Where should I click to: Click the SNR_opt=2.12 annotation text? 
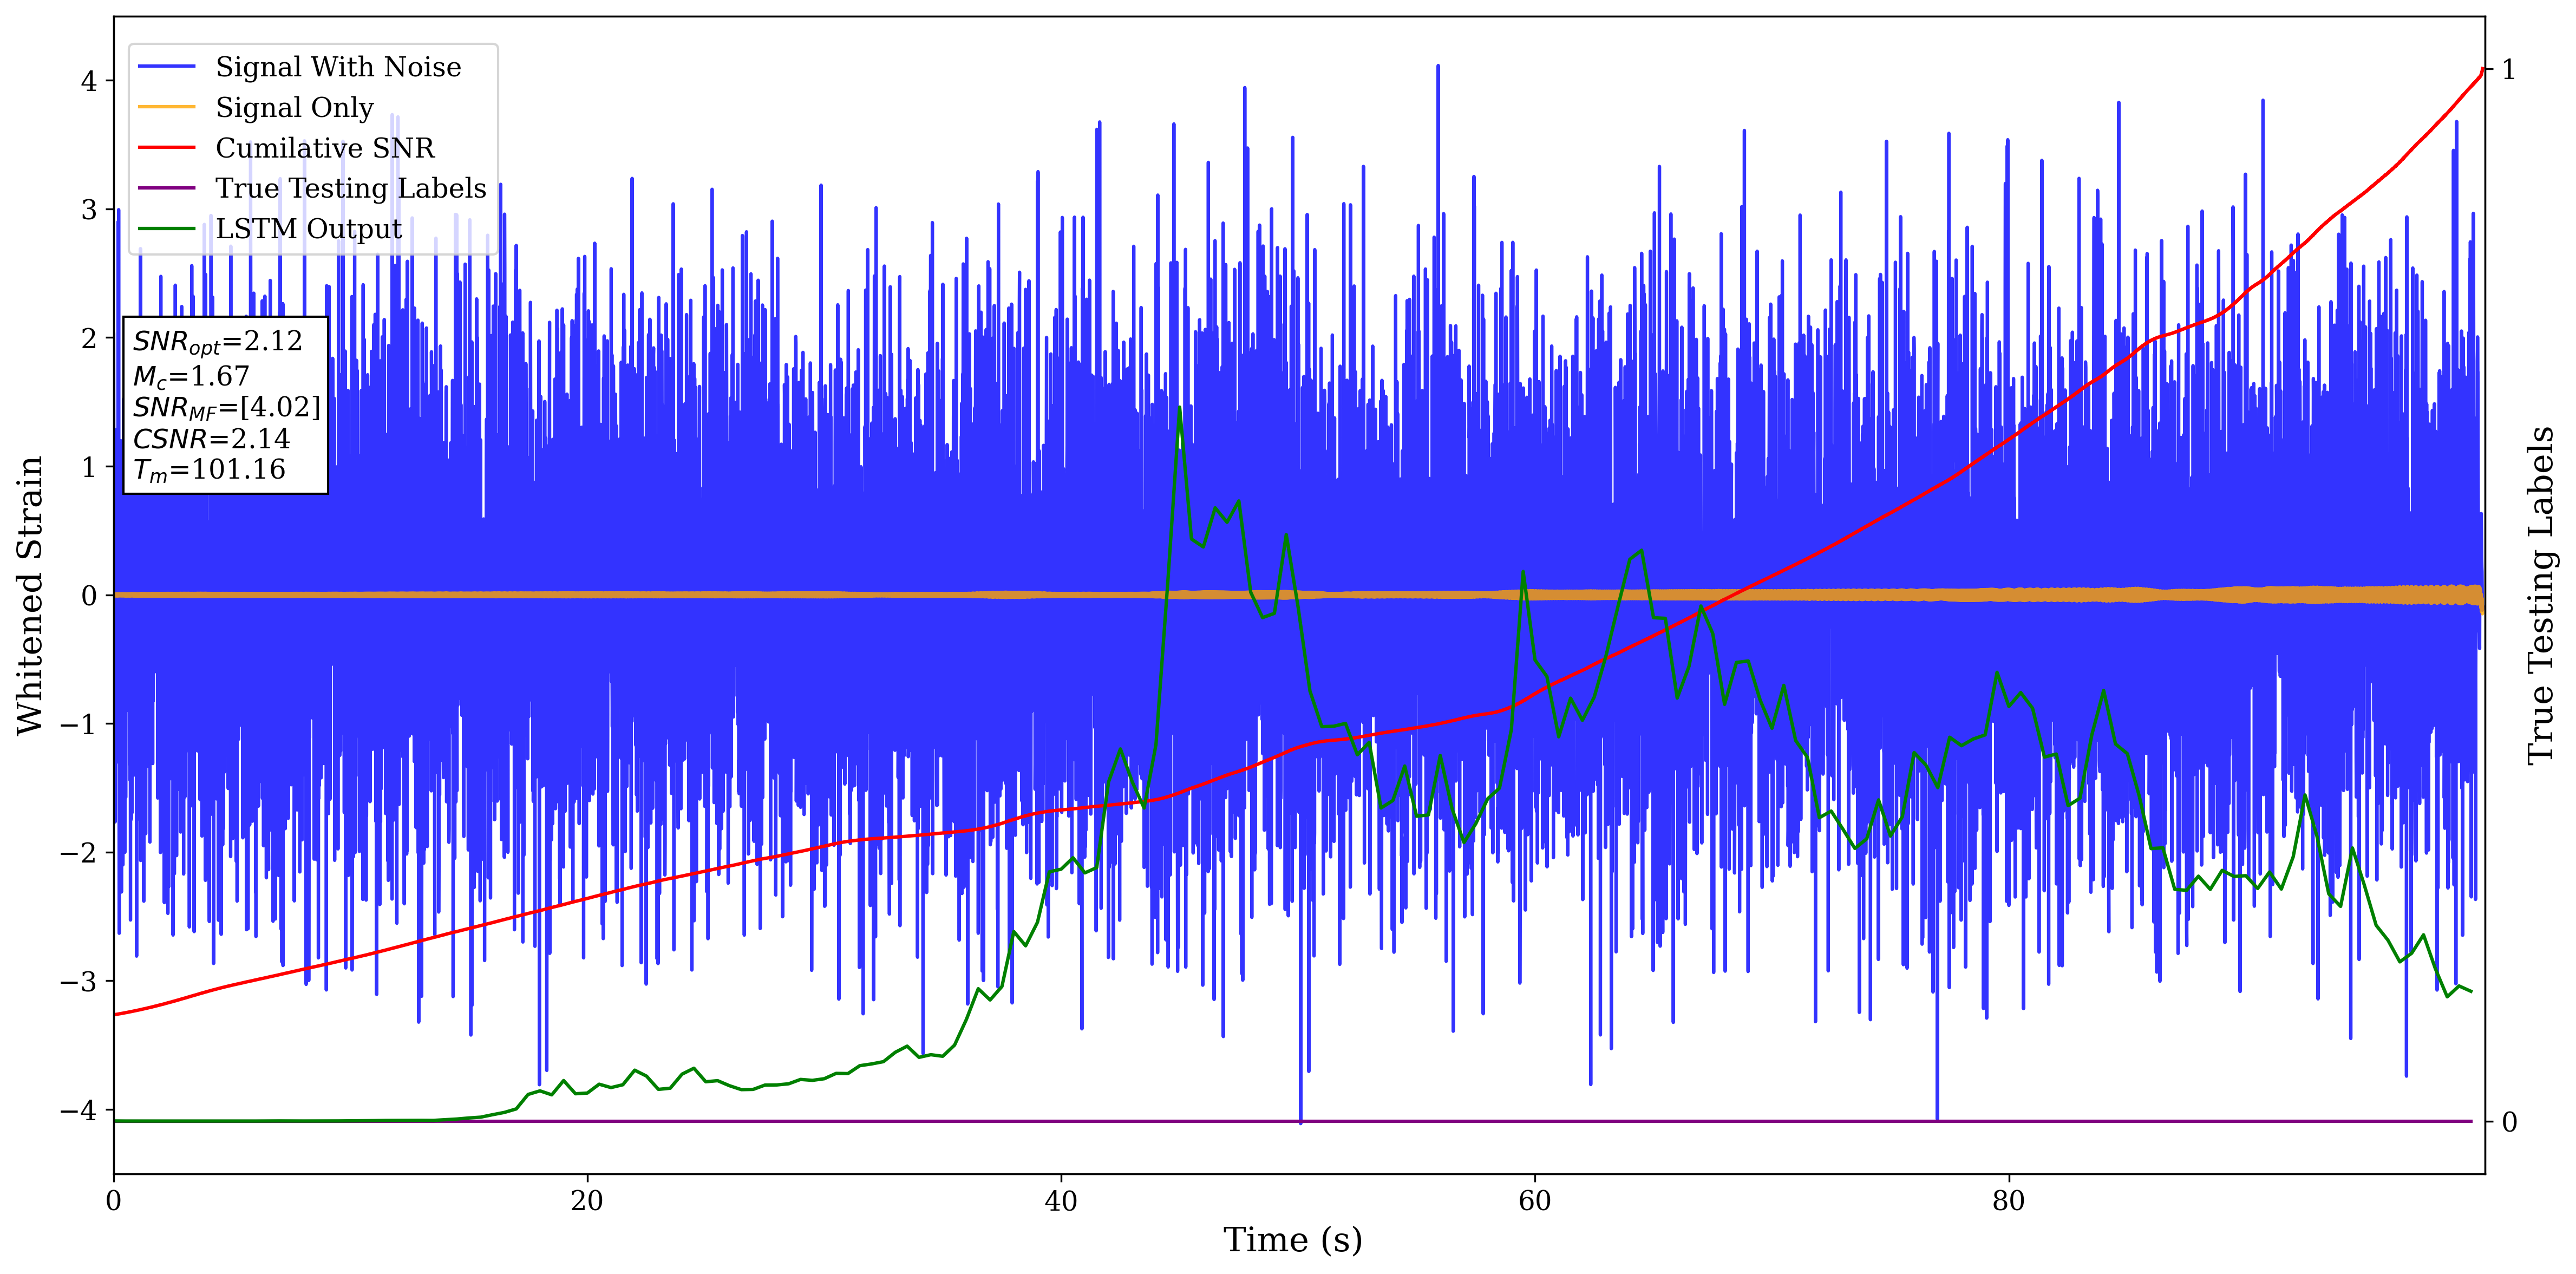point(217,342)
